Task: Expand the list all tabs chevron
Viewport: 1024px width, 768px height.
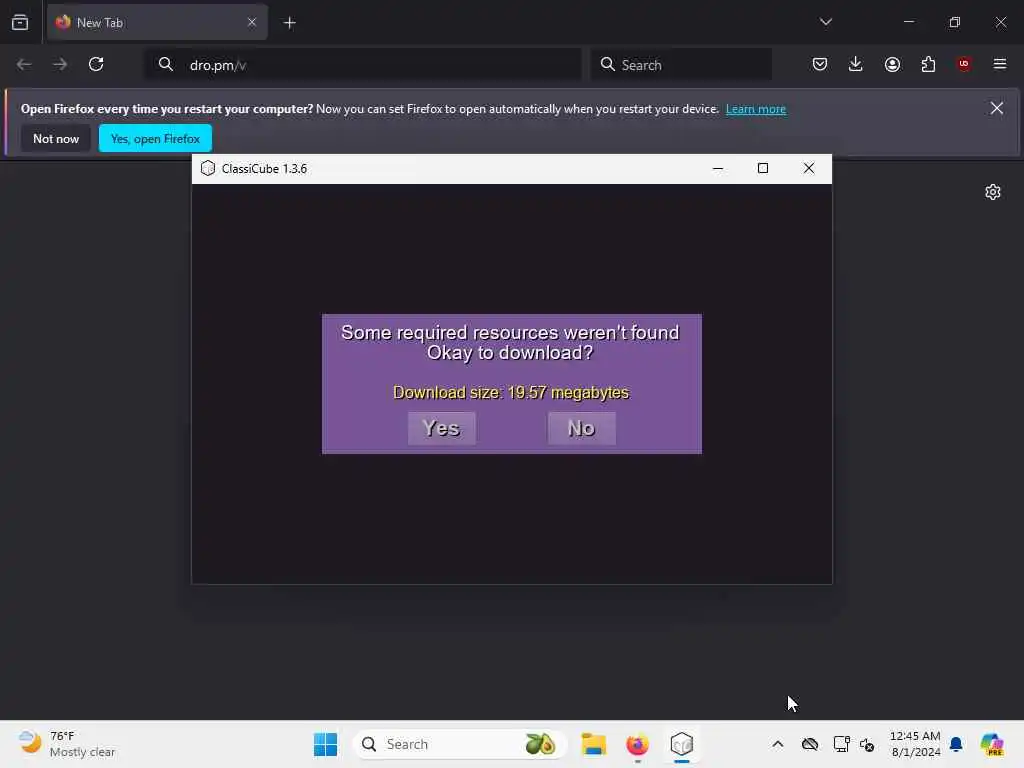Action: (x=825, y=22)
